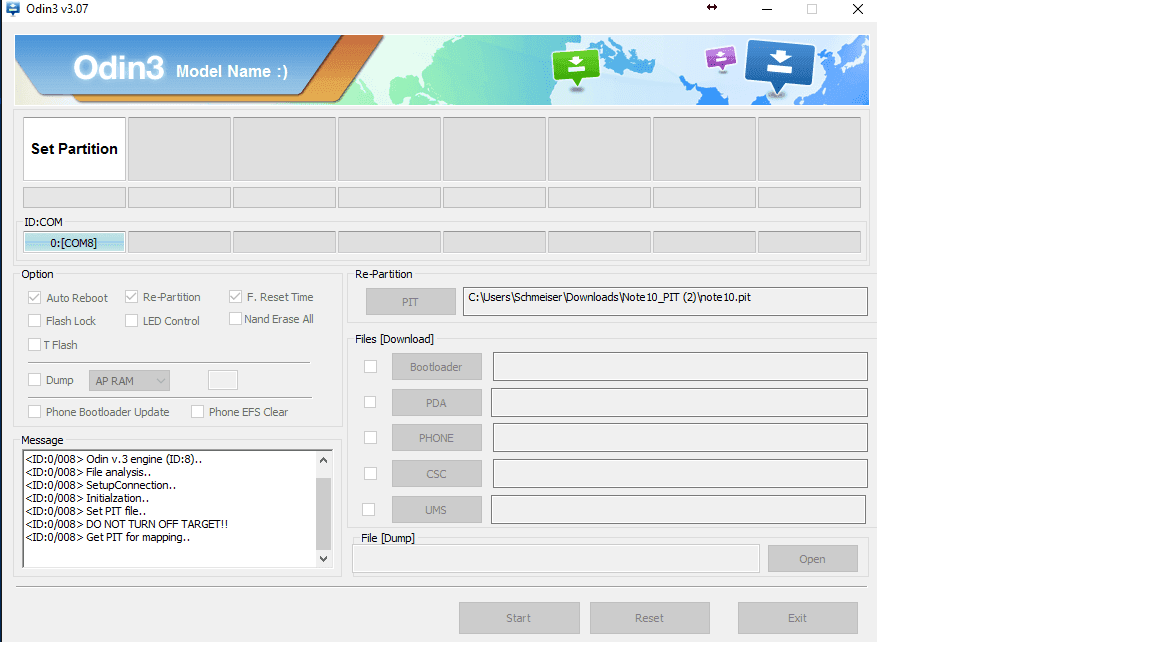Click the PDA file button
Image resolution: width=1152 pixels, height=648 pixels.
436,403
